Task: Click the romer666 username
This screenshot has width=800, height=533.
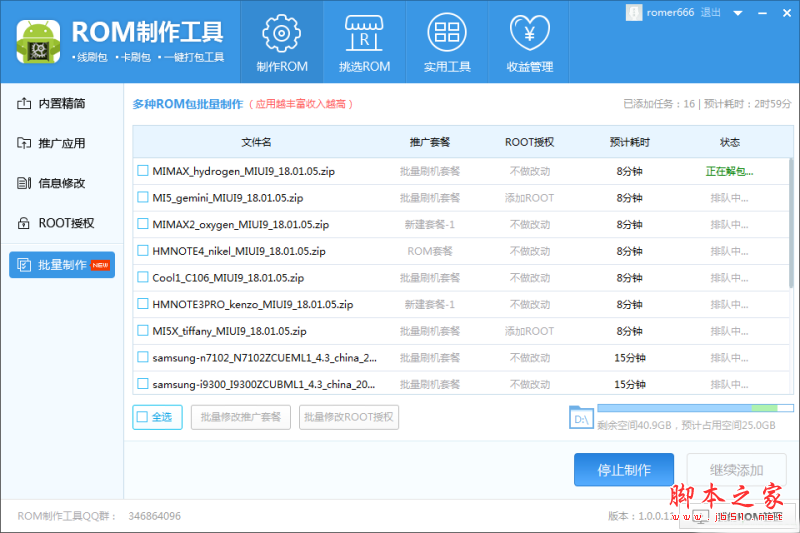Action: 670,13
